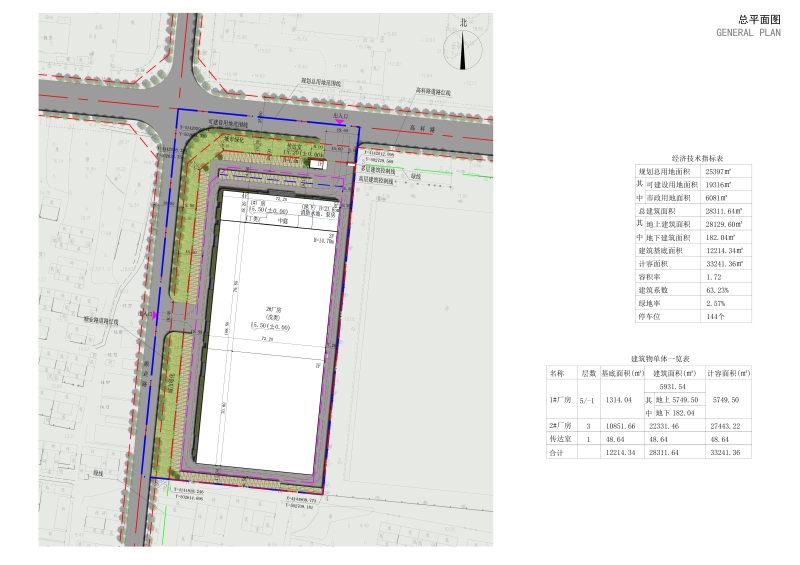
Task: Select the 19316㎡ value
Action: click(718, 185)
